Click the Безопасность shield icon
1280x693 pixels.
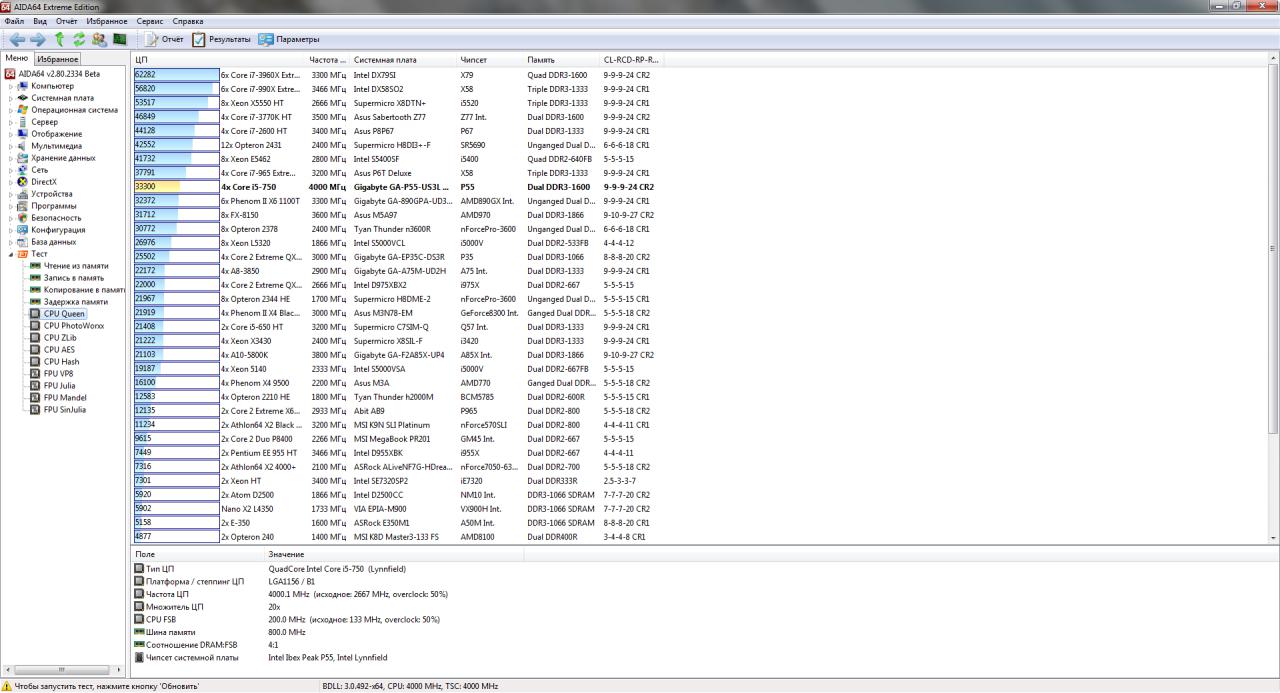(x=23, y=218)
